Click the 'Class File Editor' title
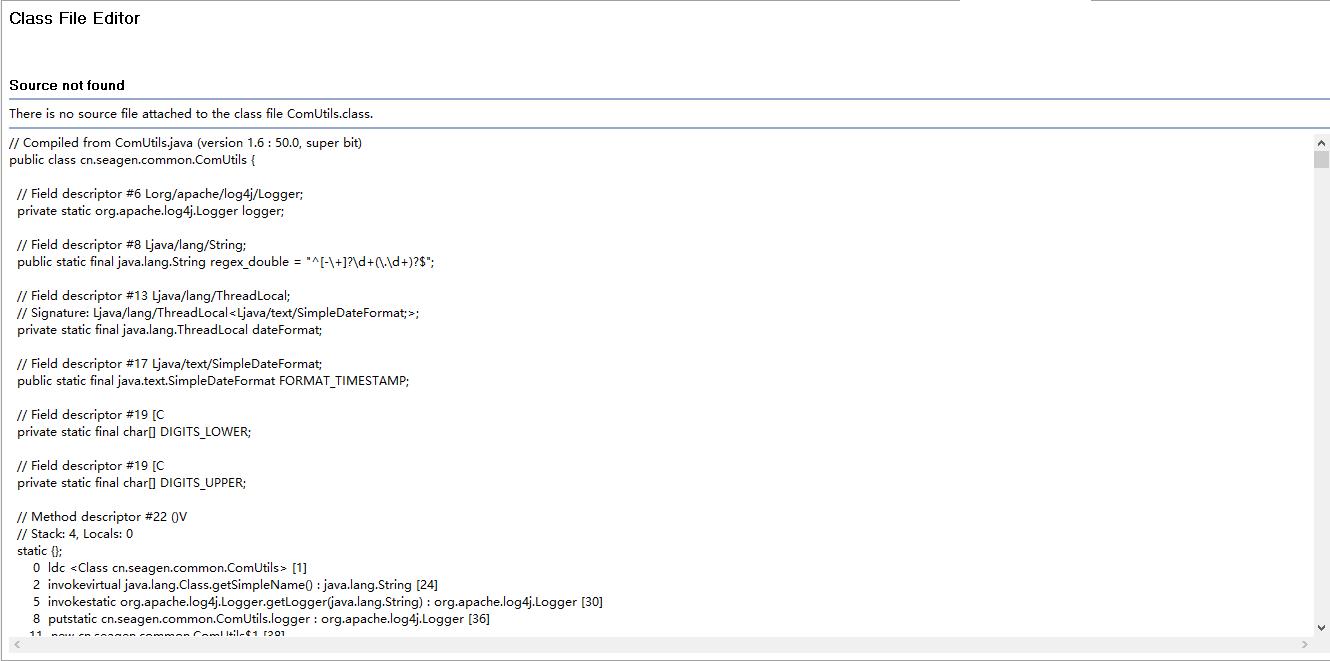Image resolution: width=1330 pixels, height=661 pixels. [x=75, y=18]
